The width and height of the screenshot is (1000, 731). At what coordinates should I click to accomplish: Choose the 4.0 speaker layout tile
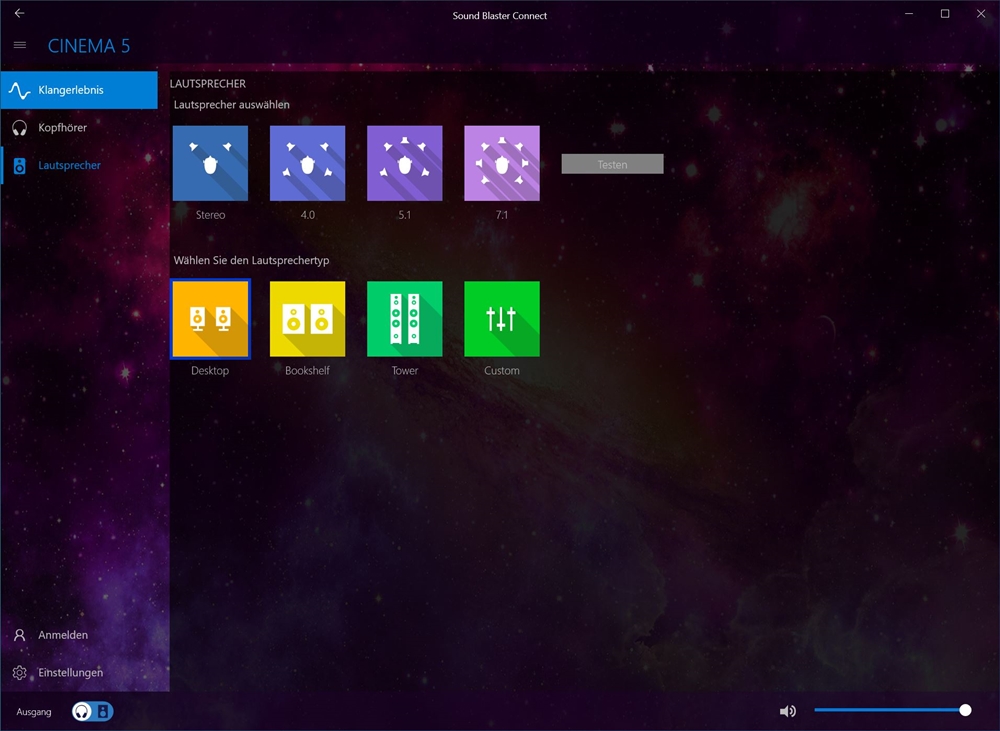click(307, 163)
